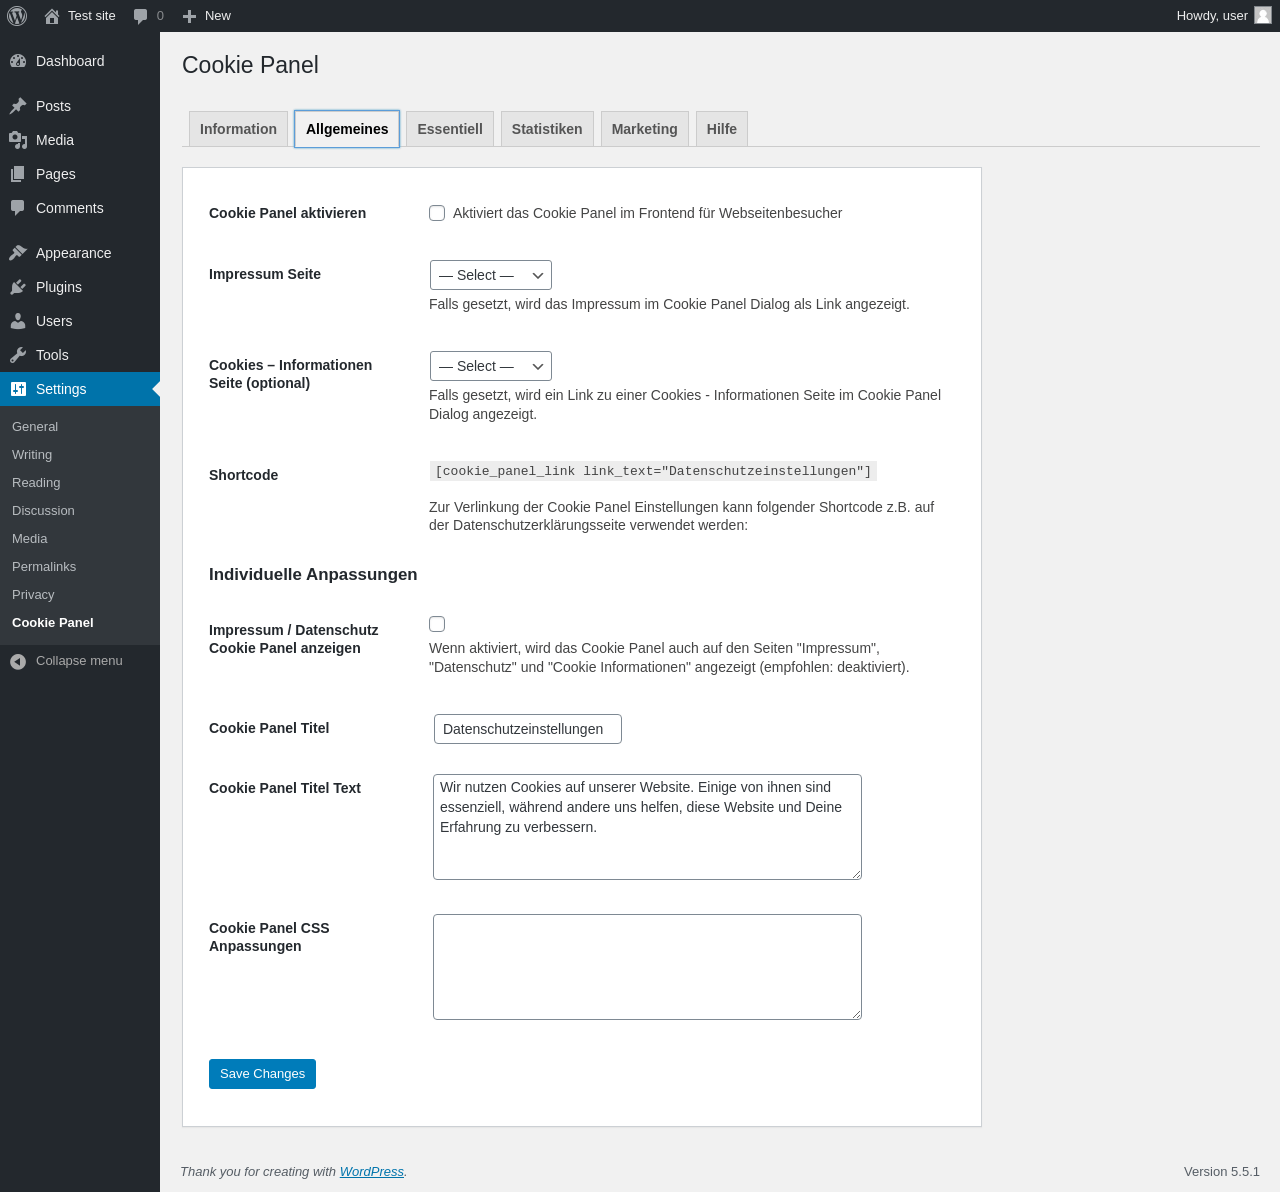Click the WordPress logo icon
The image size is (1280, 1192).
17,16
